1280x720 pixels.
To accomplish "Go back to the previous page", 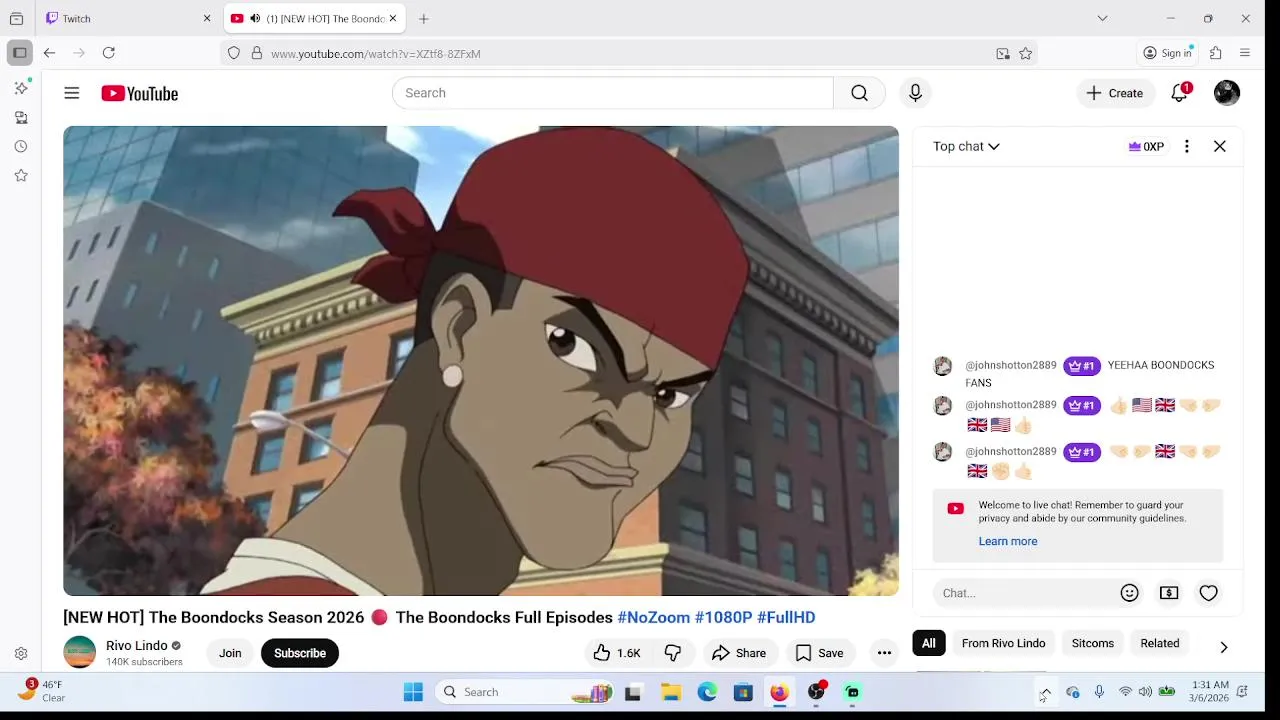I will pyautogui.click(x=49, y=53).
